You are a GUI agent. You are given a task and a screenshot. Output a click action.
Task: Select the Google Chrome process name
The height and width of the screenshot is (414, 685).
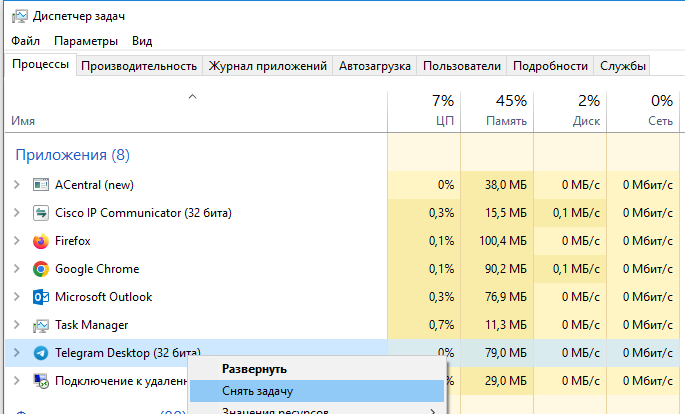point(97,269)
